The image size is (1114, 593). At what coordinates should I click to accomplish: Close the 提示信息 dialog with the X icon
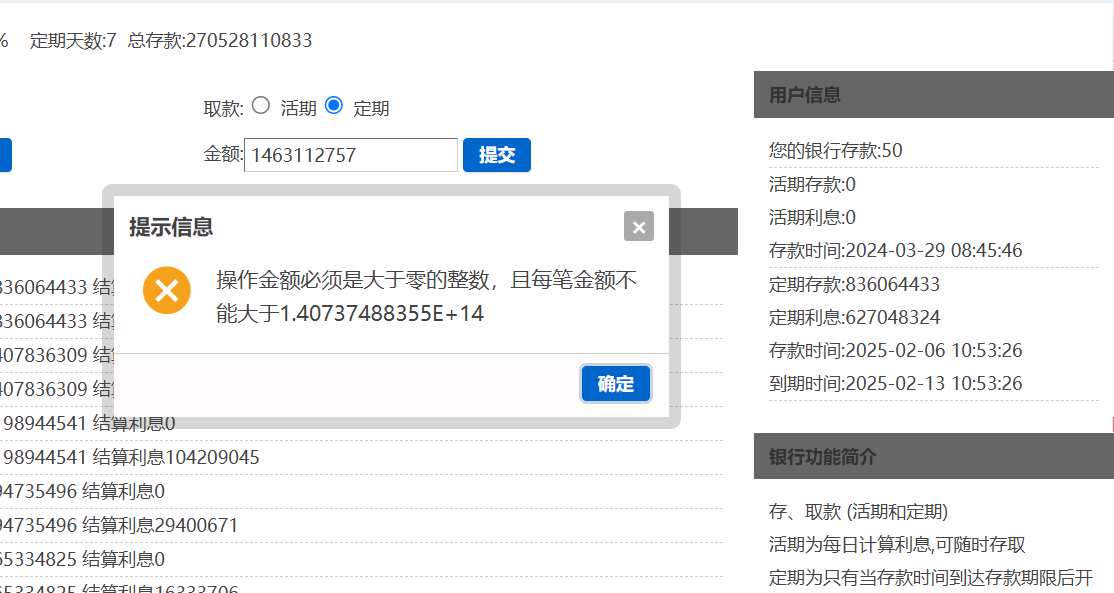click(639, 227)
